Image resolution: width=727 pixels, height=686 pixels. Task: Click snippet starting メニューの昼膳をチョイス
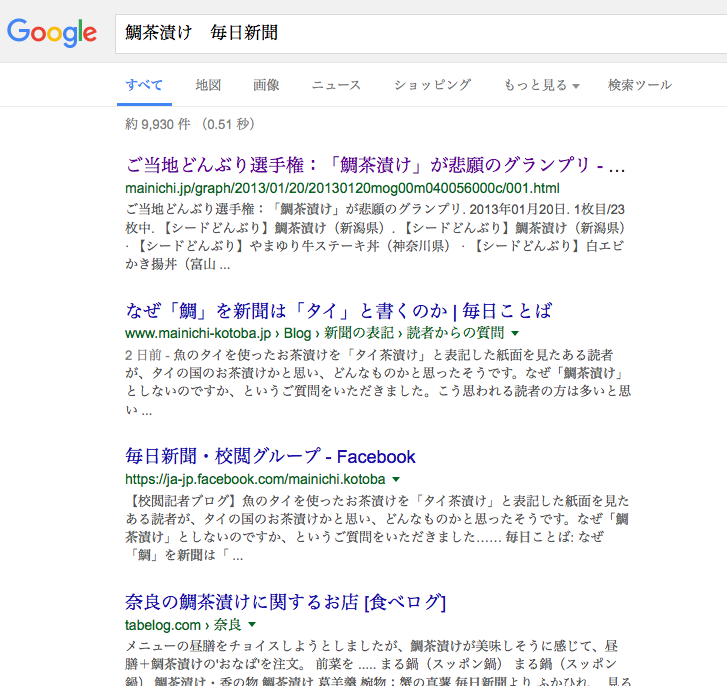click(x=378, y=664)
